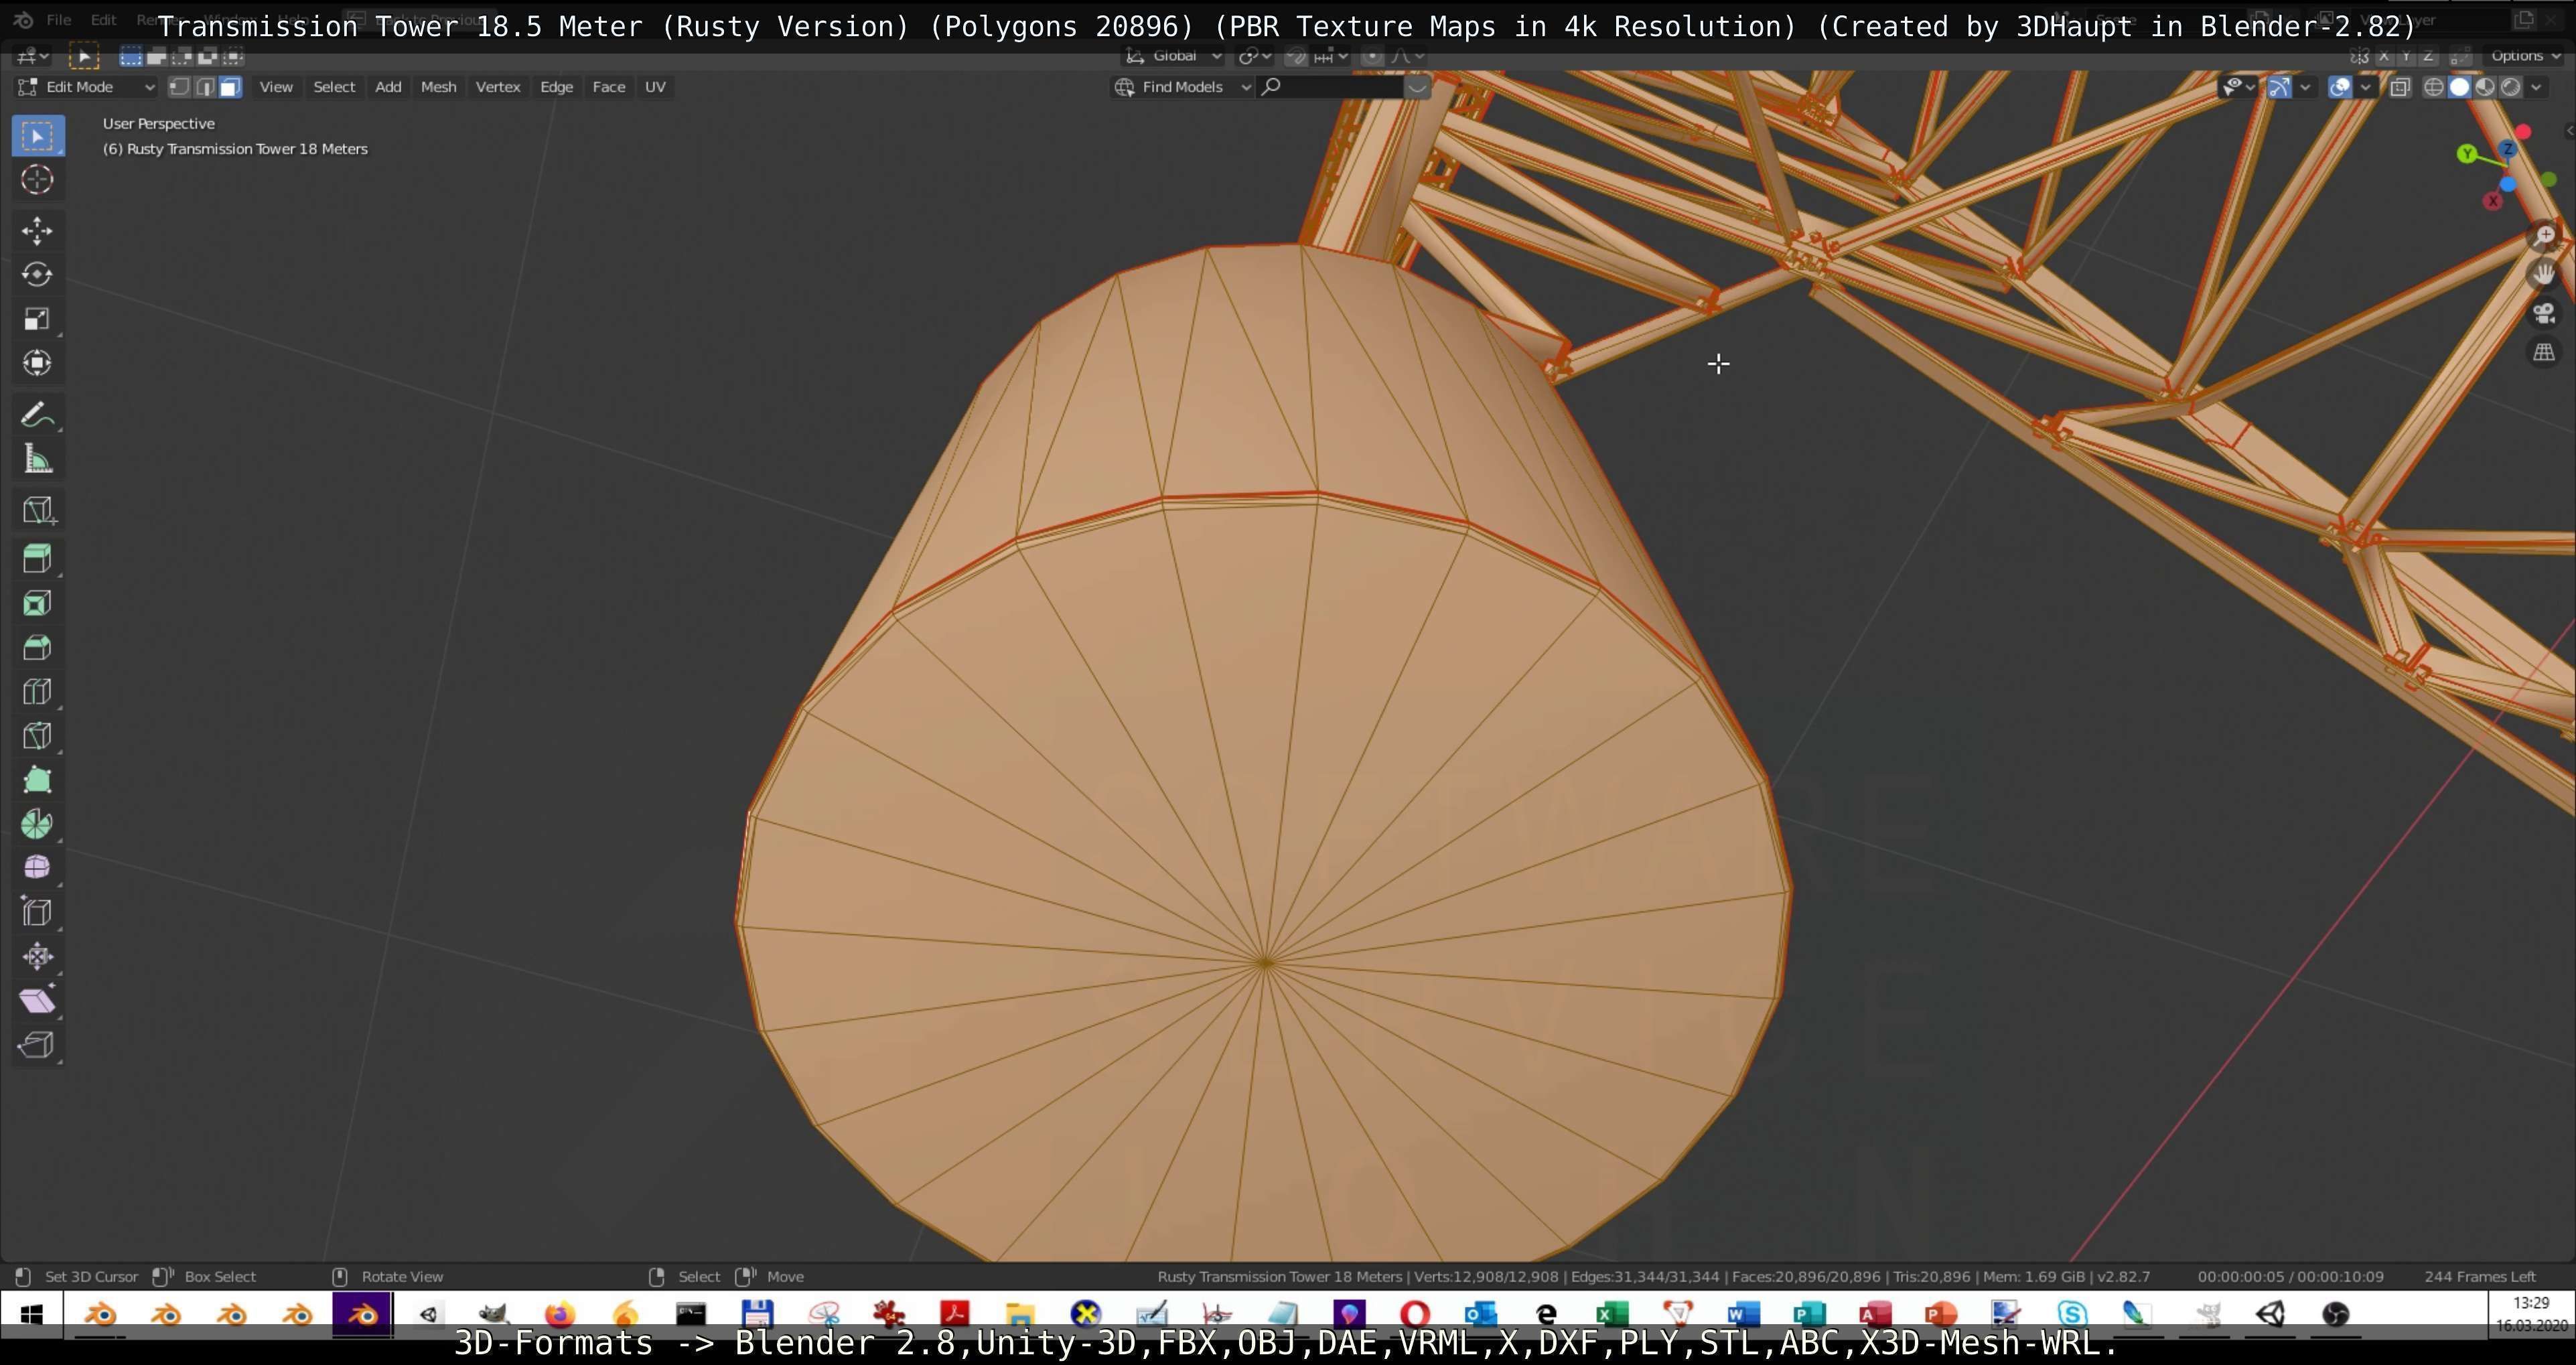Pick the Transform tool
The width and height of the screenshot is (2576, 1365).
(38, 363)
